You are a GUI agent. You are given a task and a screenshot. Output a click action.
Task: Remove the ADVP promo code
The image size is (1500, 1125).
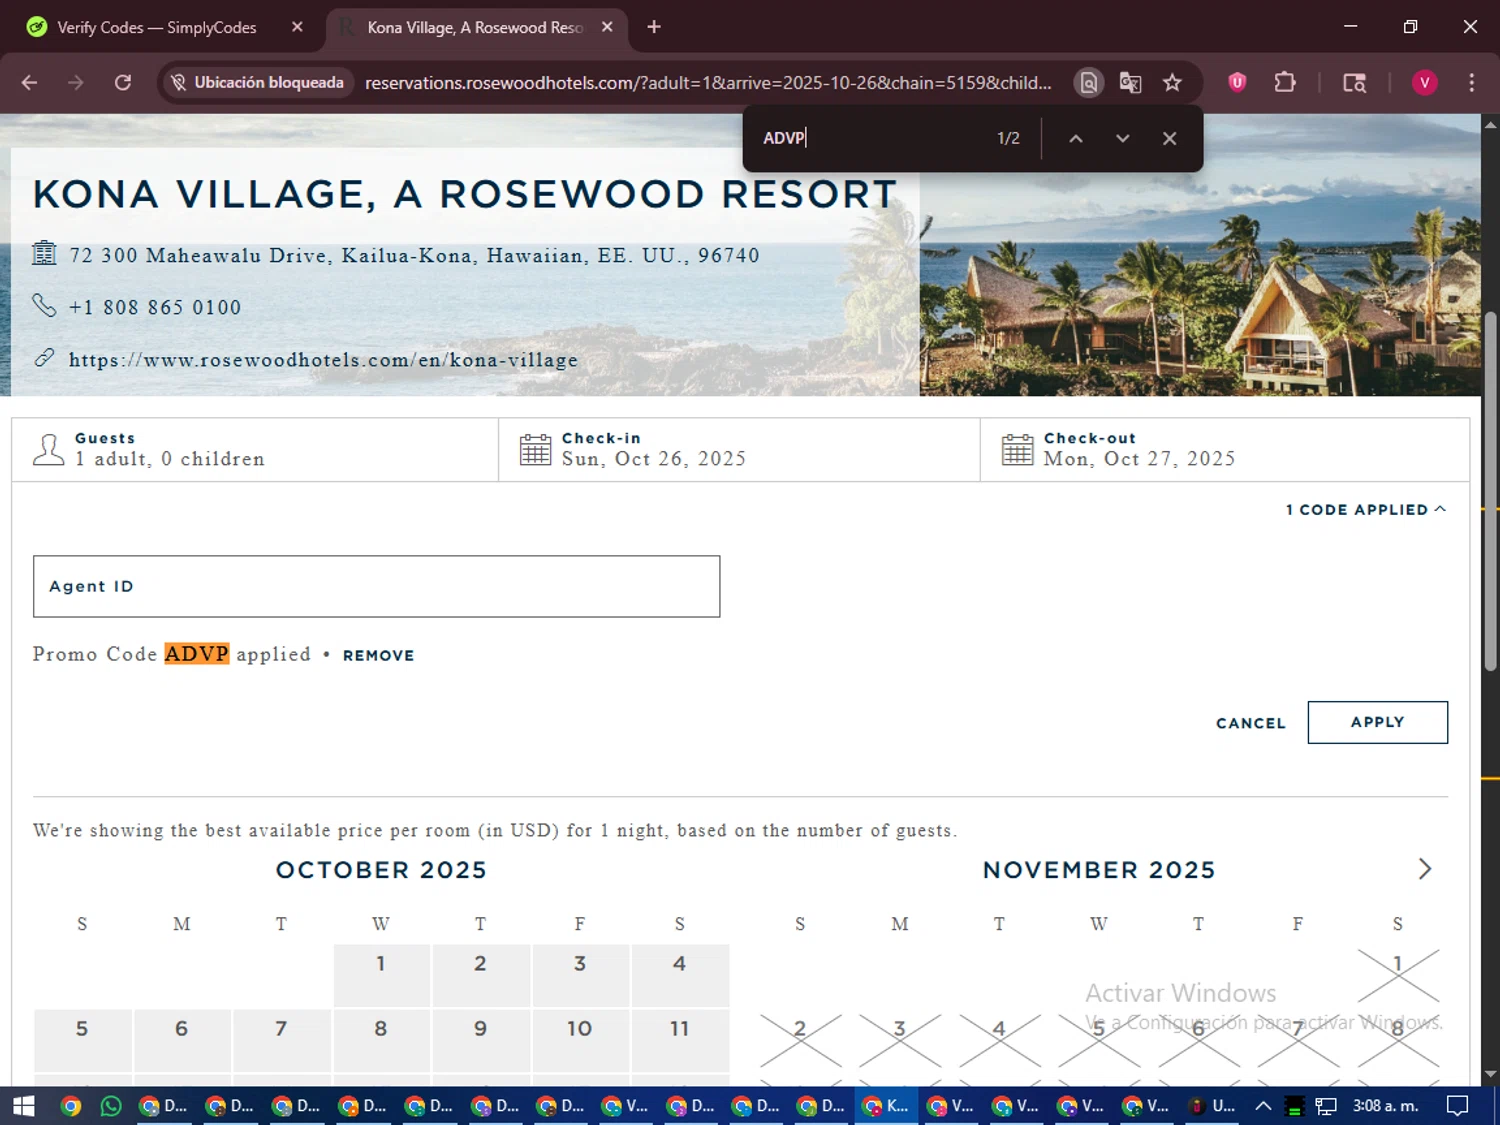[378, 655]
